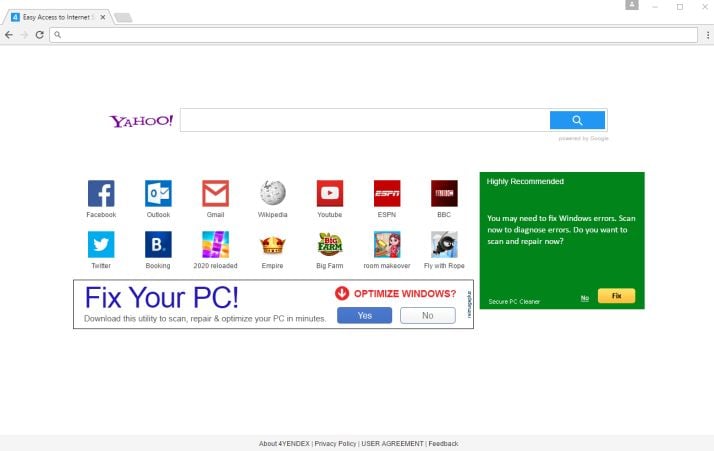Launch the Fly with Rope game icon

[444, 244]
